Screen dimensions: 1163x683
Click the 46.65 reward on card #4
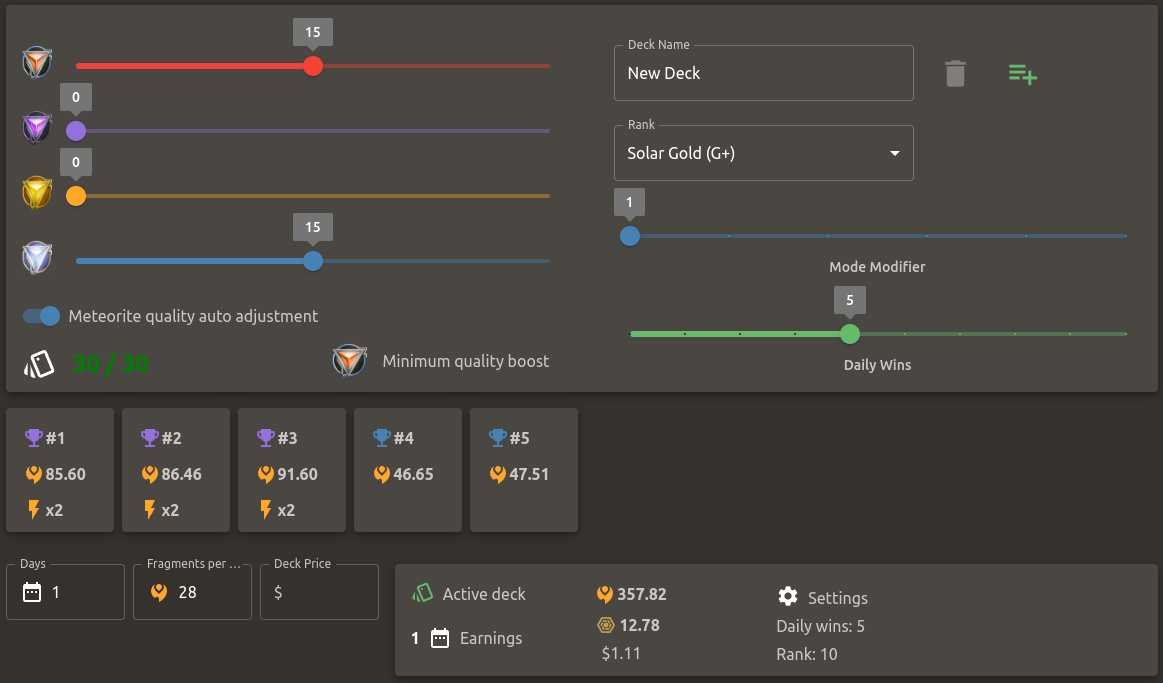pos(413,474)
